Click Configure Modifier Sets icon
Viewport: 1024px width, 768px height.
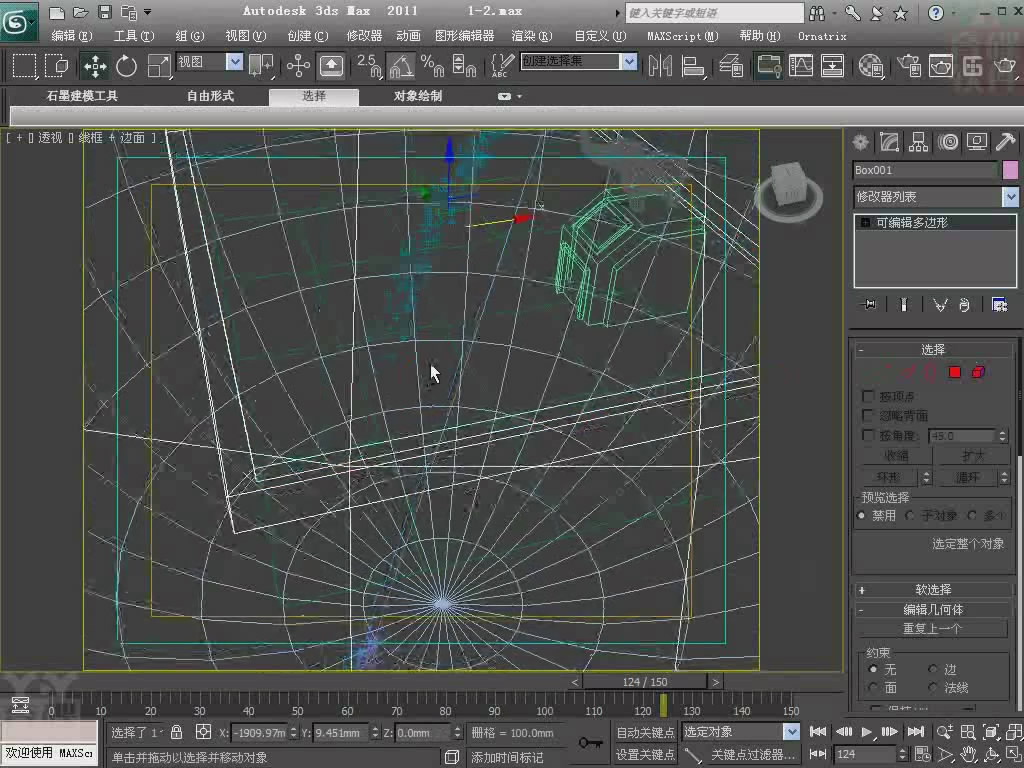click(x=999, y=304)
